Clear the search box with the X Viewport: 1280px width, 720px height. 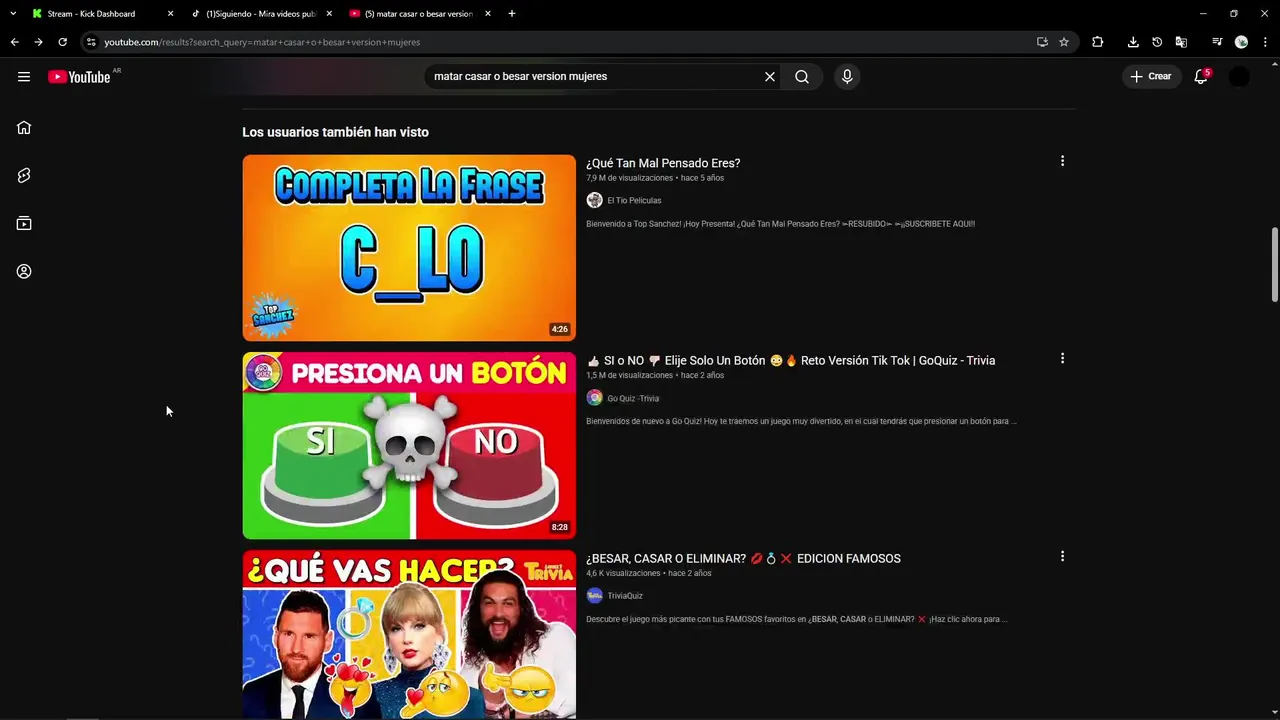(x=770, y=77)
